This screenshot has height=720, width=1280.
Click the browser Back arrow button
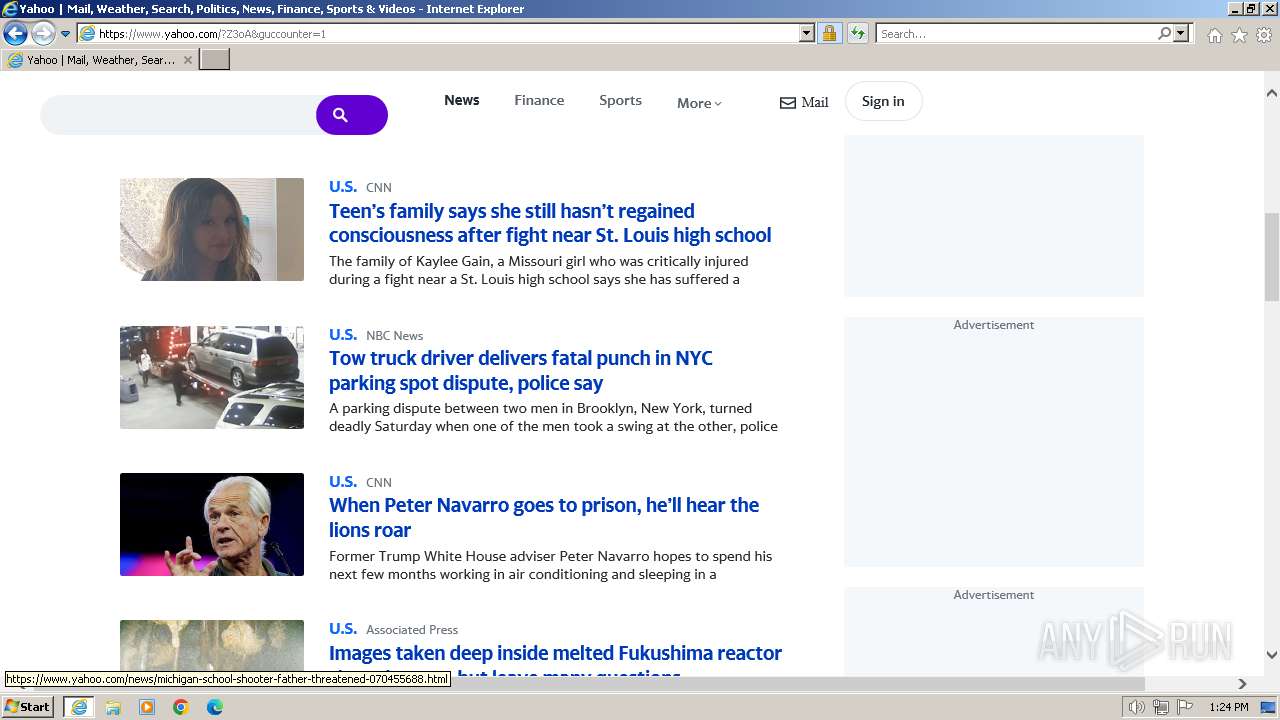click(x=15, y=34)
